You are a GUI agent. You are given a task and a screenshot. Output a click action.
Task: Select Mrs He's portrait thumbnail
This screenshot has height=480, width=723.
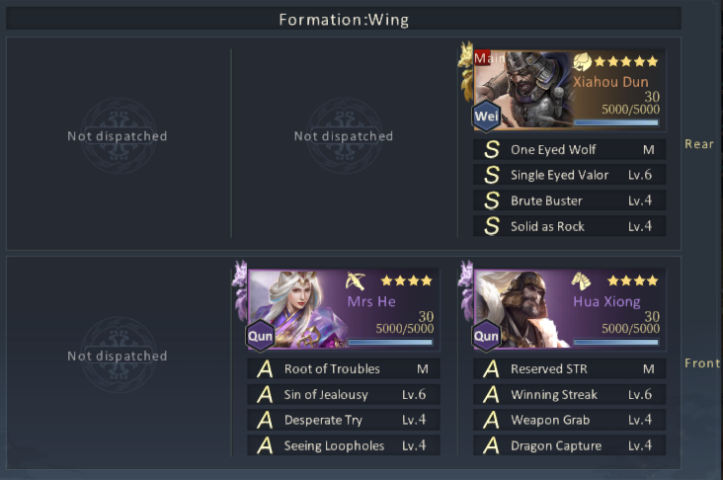[x=297, y=308]
